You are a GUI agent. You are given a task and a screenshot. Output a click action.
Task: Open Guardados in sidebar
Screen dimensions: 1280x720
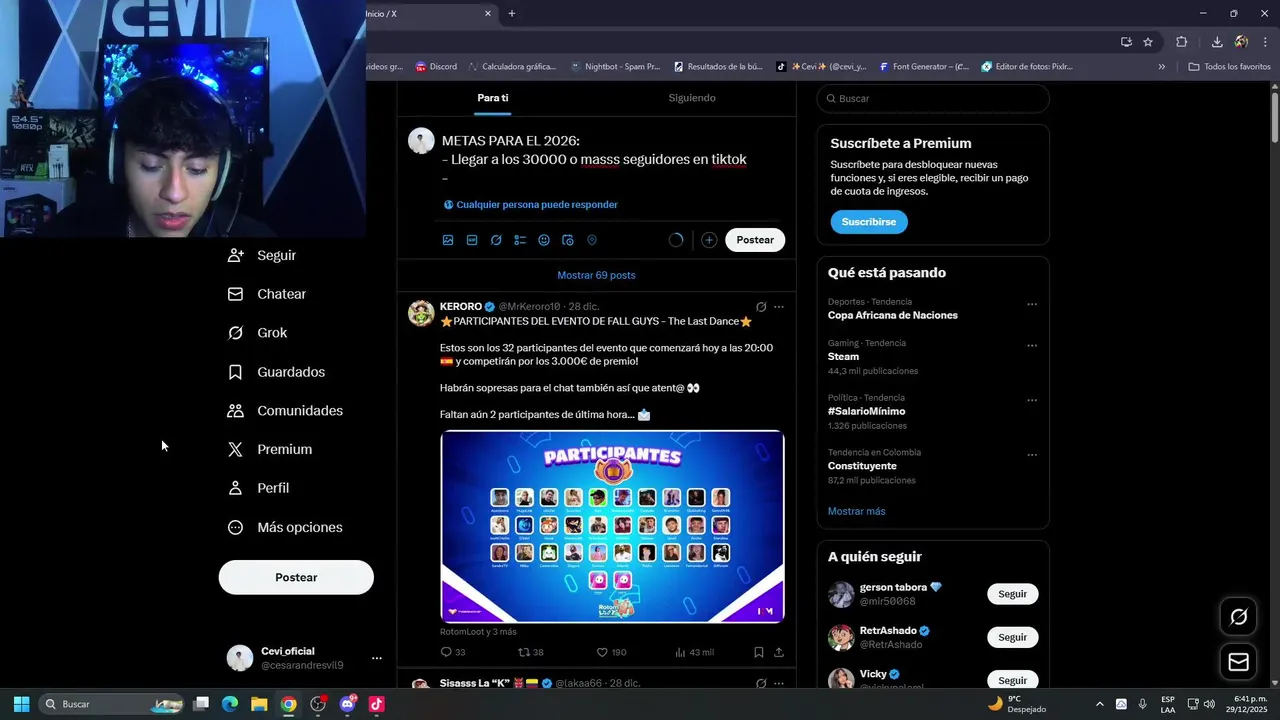tap(277, 372)
